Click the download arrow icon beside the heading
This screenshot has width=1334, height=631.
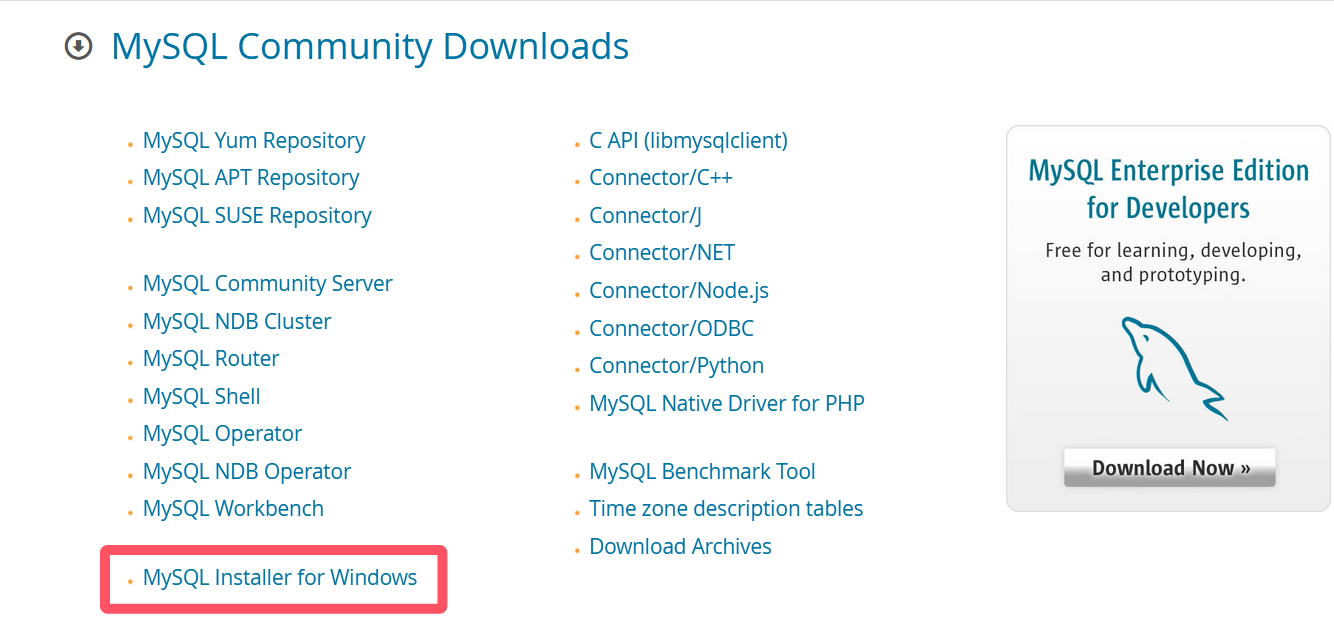click(x=78, y=46)
